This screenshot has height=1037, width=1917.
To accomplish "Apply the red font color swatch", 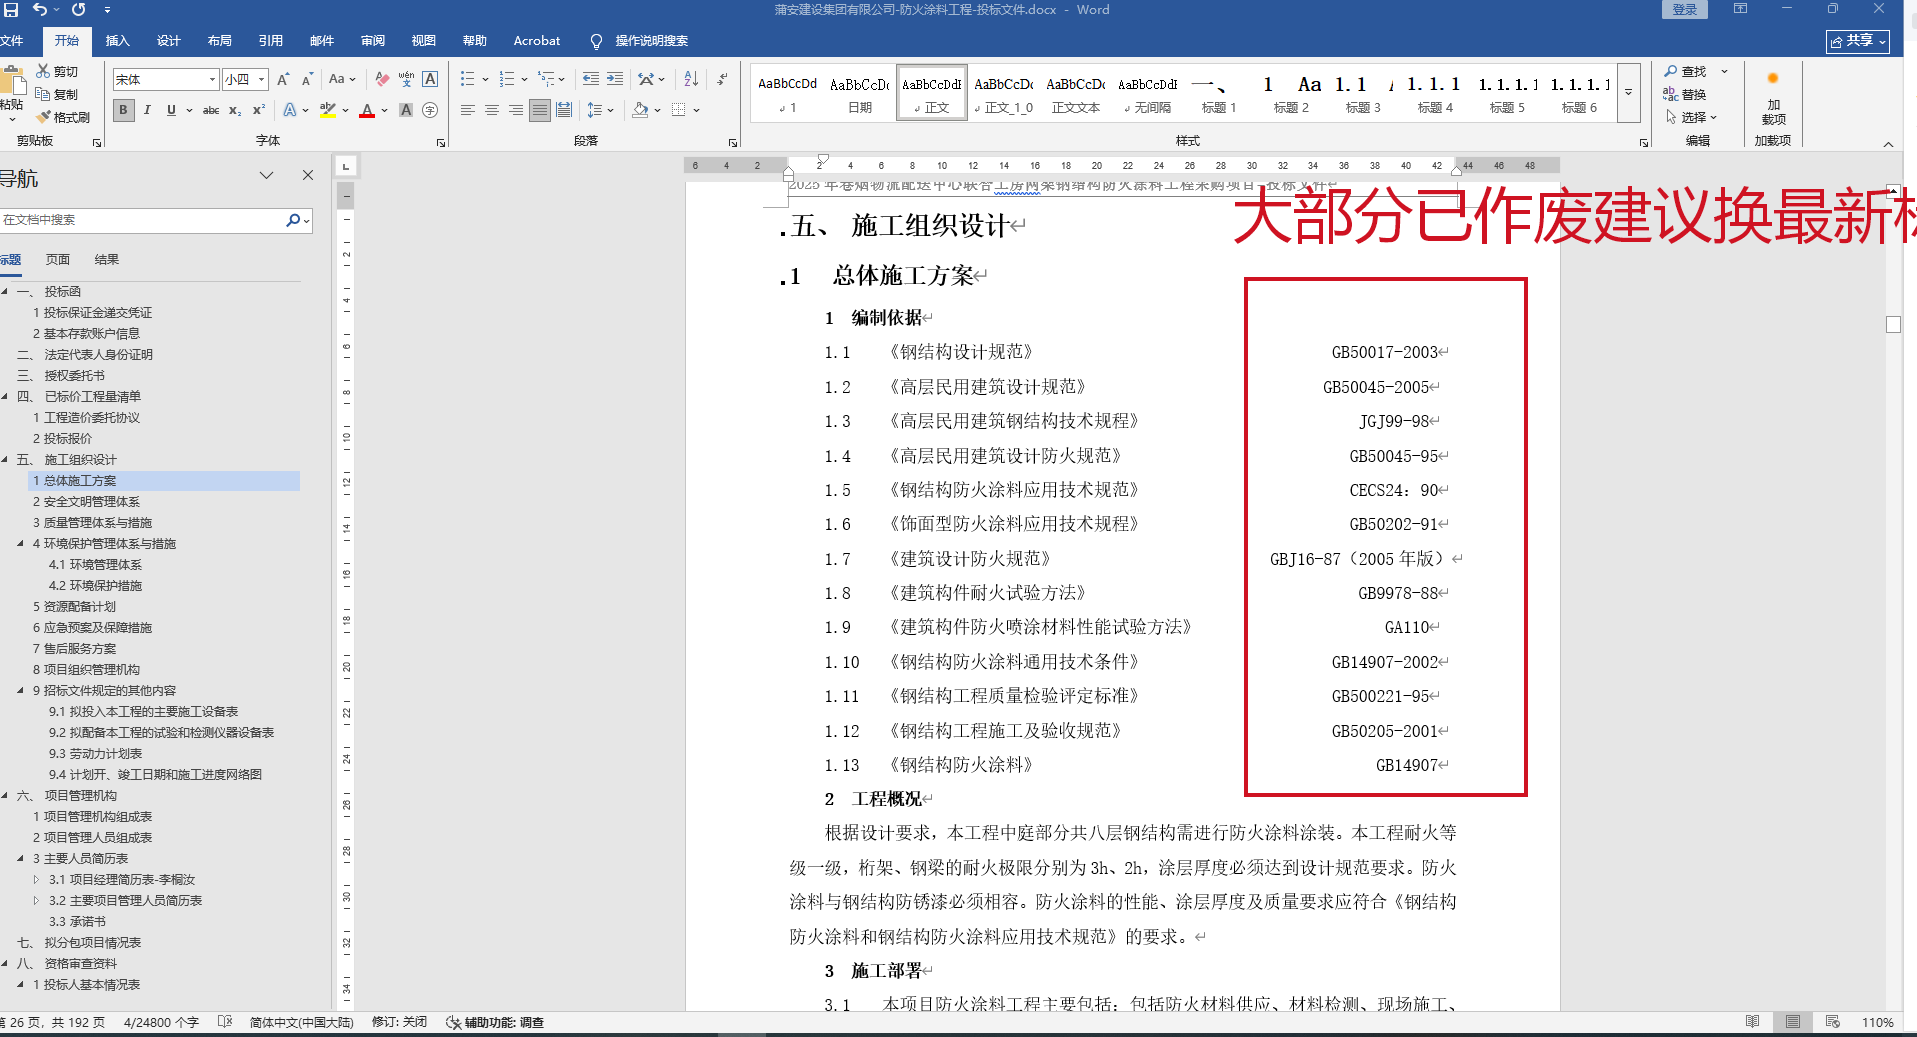I will (x=367, y=111).
